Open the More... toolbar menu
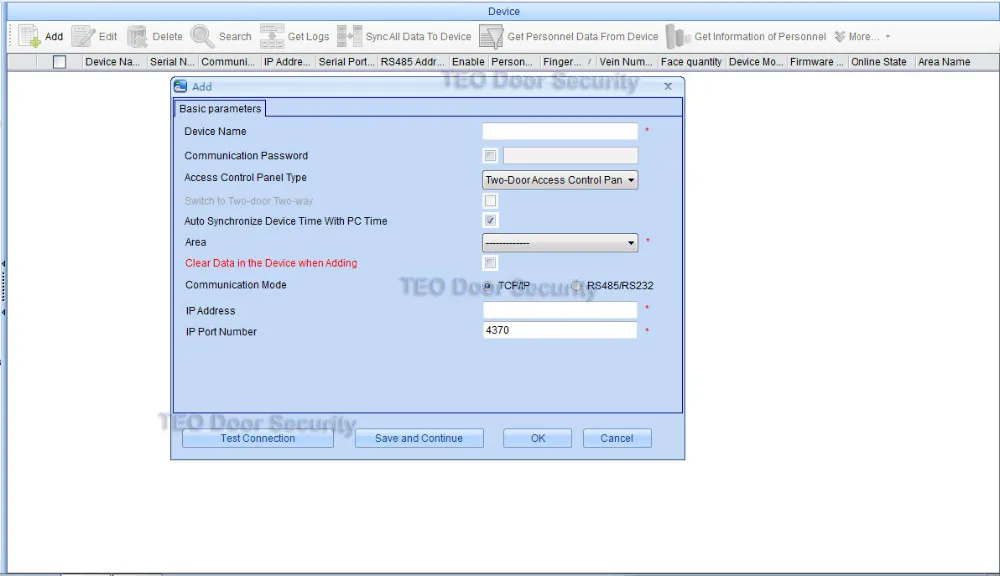Image resolution: width=1000 pixels, height=576 pixels. tap(862, 36)
